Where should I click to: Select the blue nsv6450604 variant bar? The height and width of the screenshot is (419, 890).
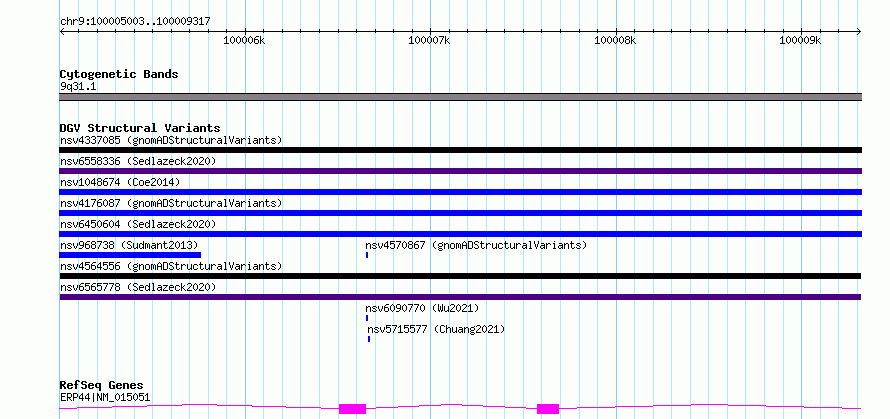460,234
